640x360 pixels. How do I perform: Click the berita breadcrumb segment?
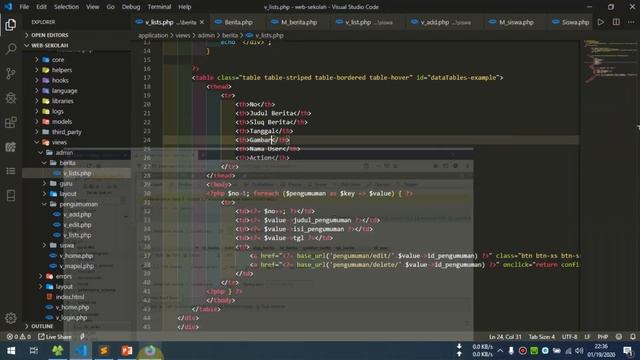(x=230, y=36)
